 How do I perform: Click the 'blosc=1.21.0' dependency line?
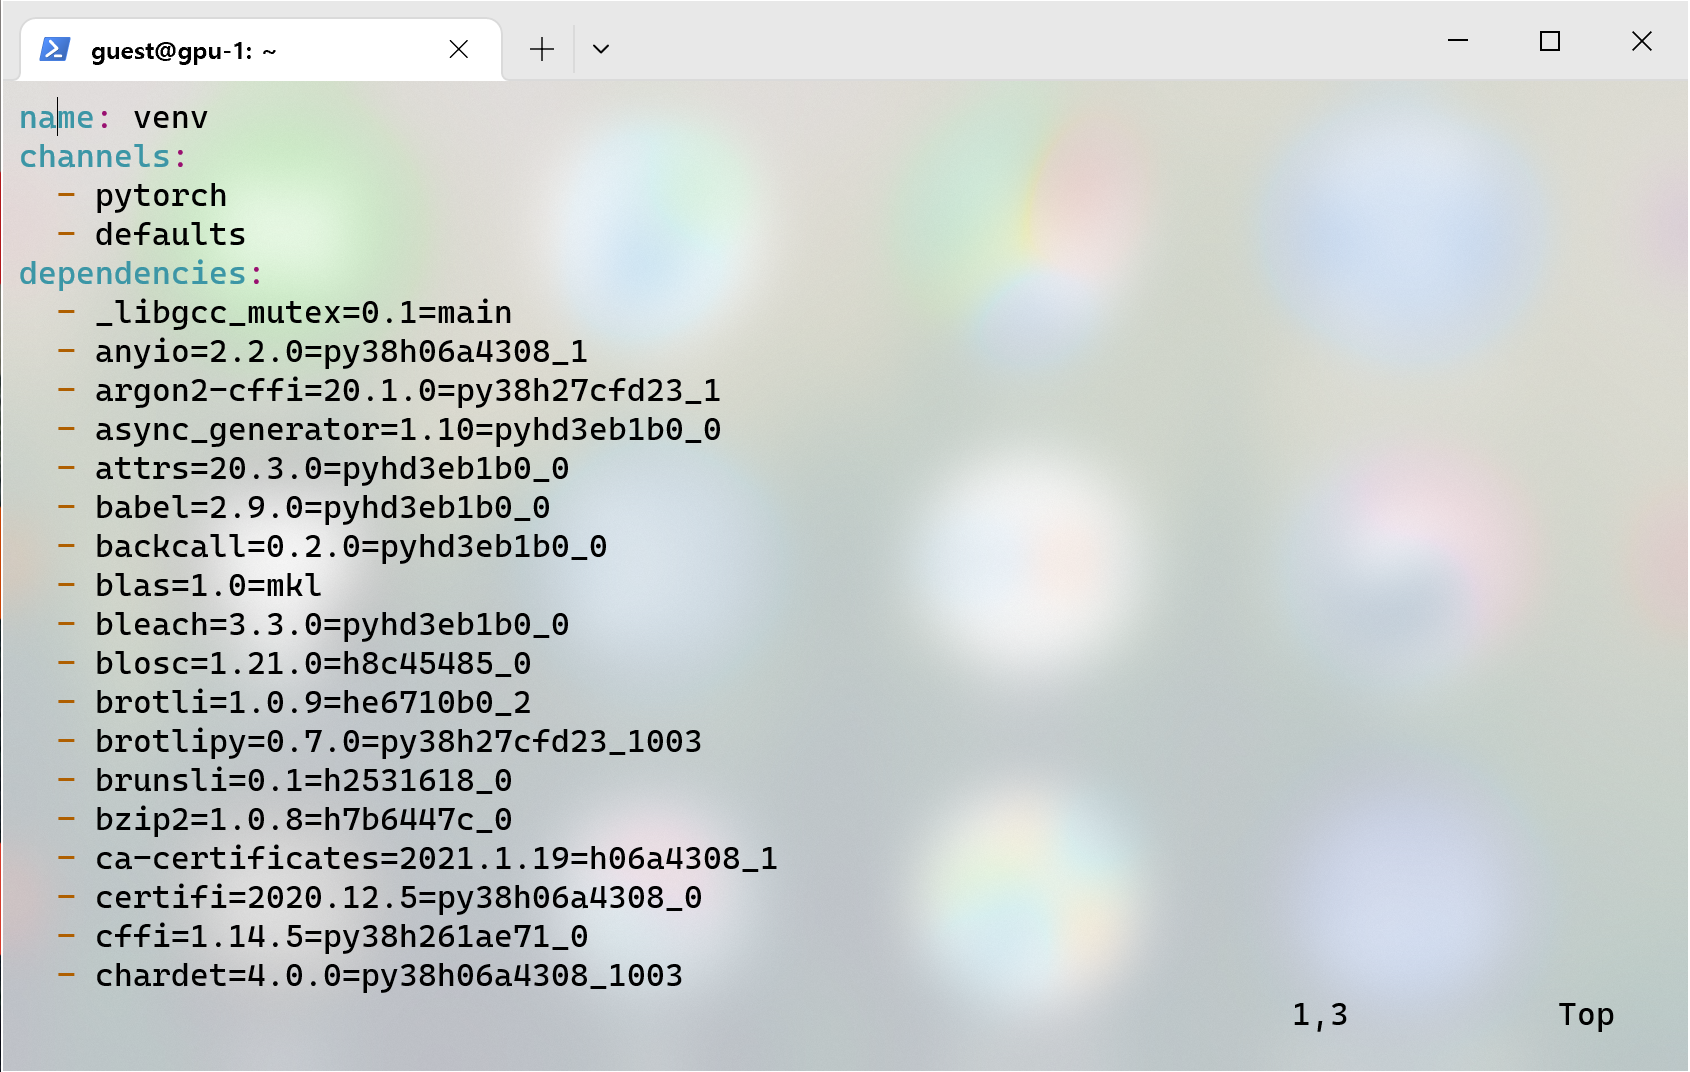point(313,664)
